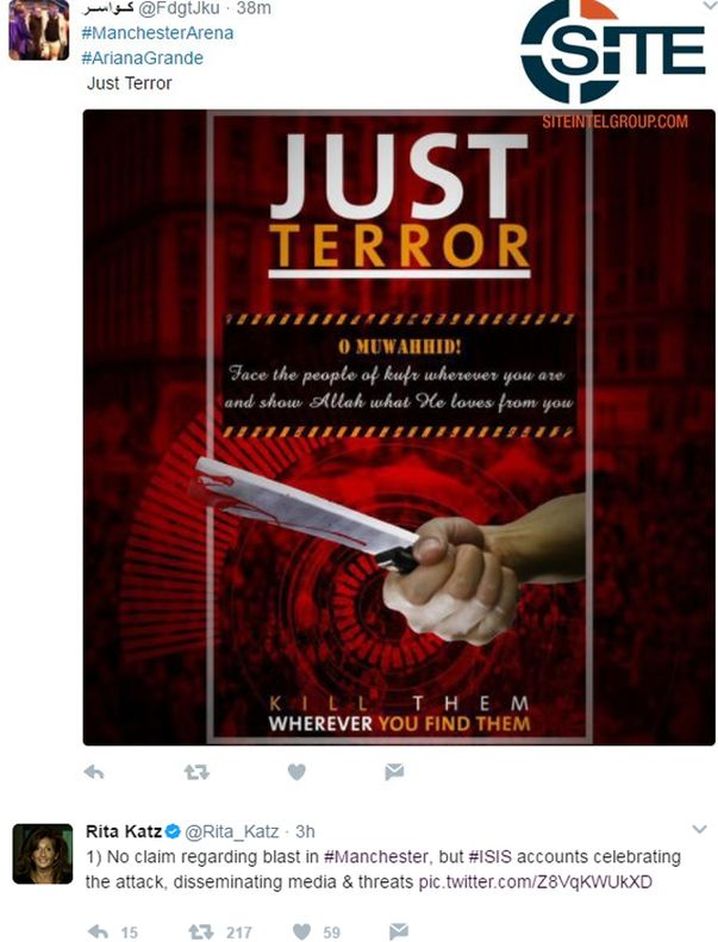
Task: Click the top tweet's profile avatar
Action: click(x=38, y=30)
